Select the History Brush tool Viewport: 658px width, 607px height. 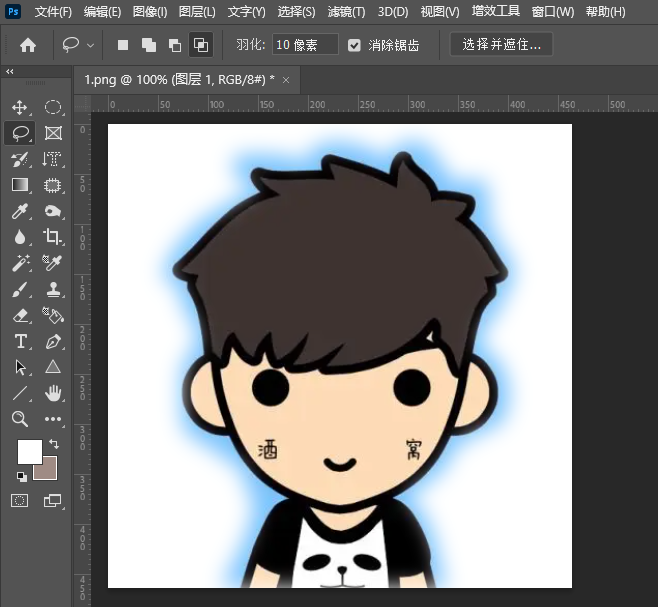click(20, 160)
